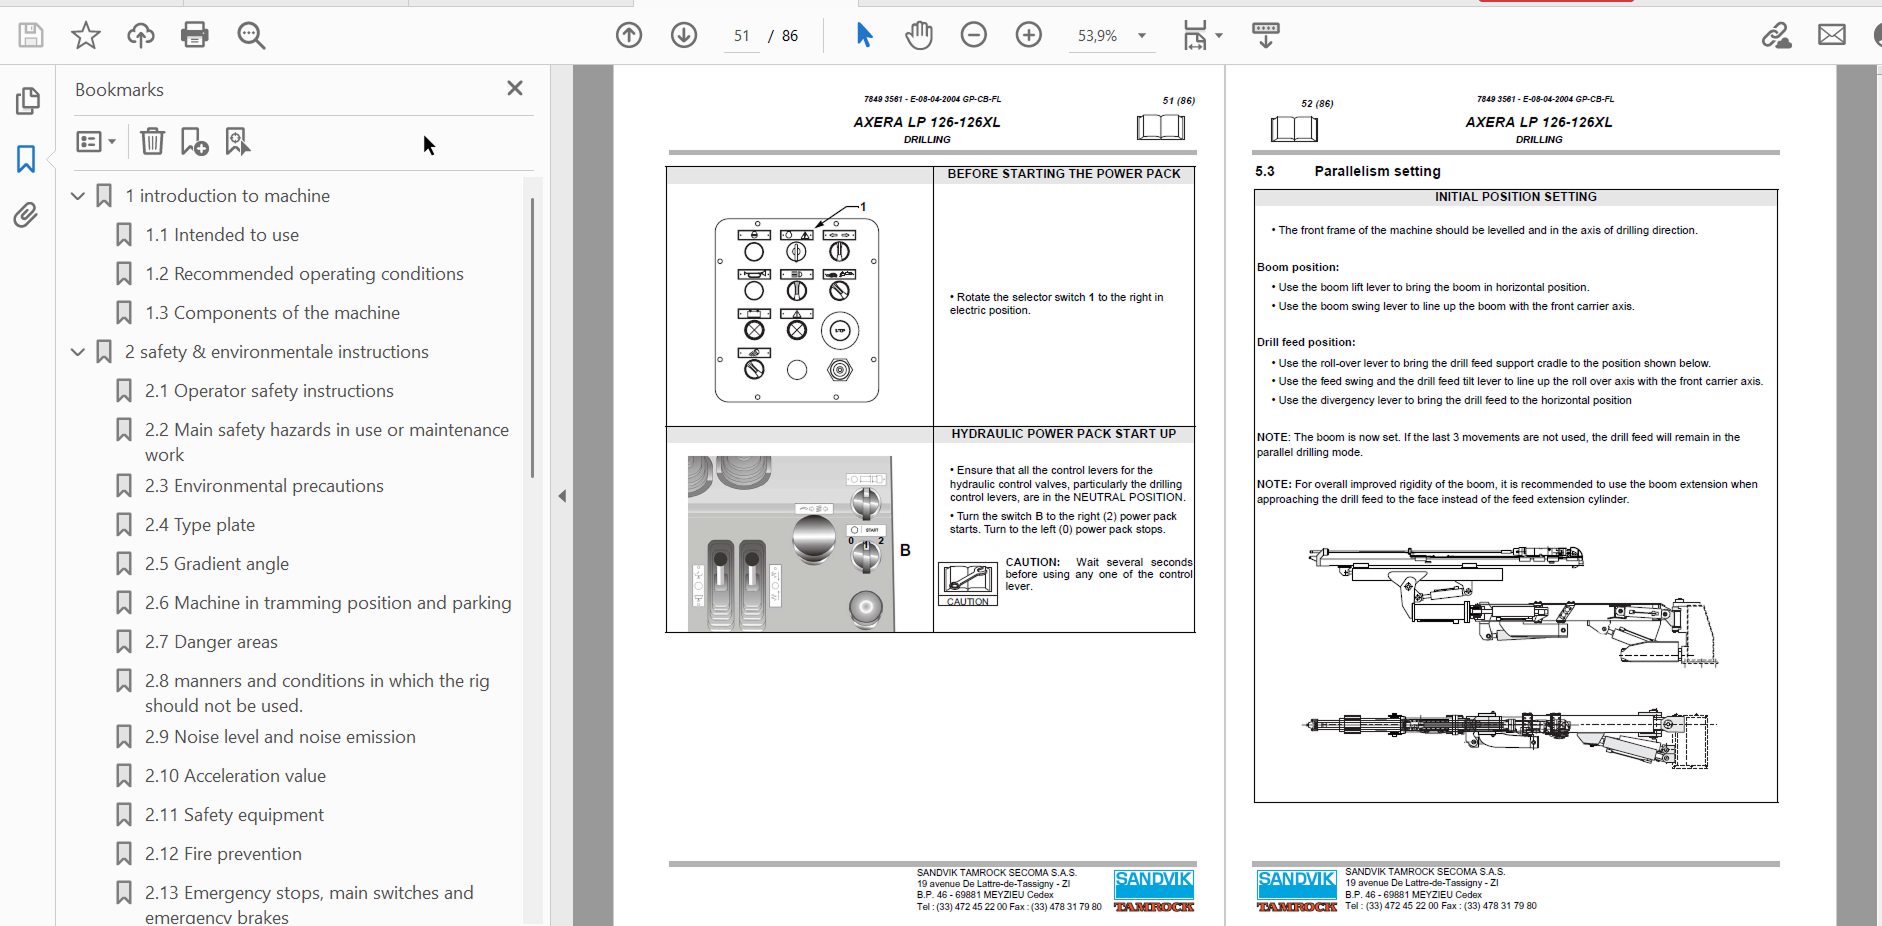Open bookmark '2.8 manners and conditions'
This screenshot has width=1882, height=926.
point(317,693)
